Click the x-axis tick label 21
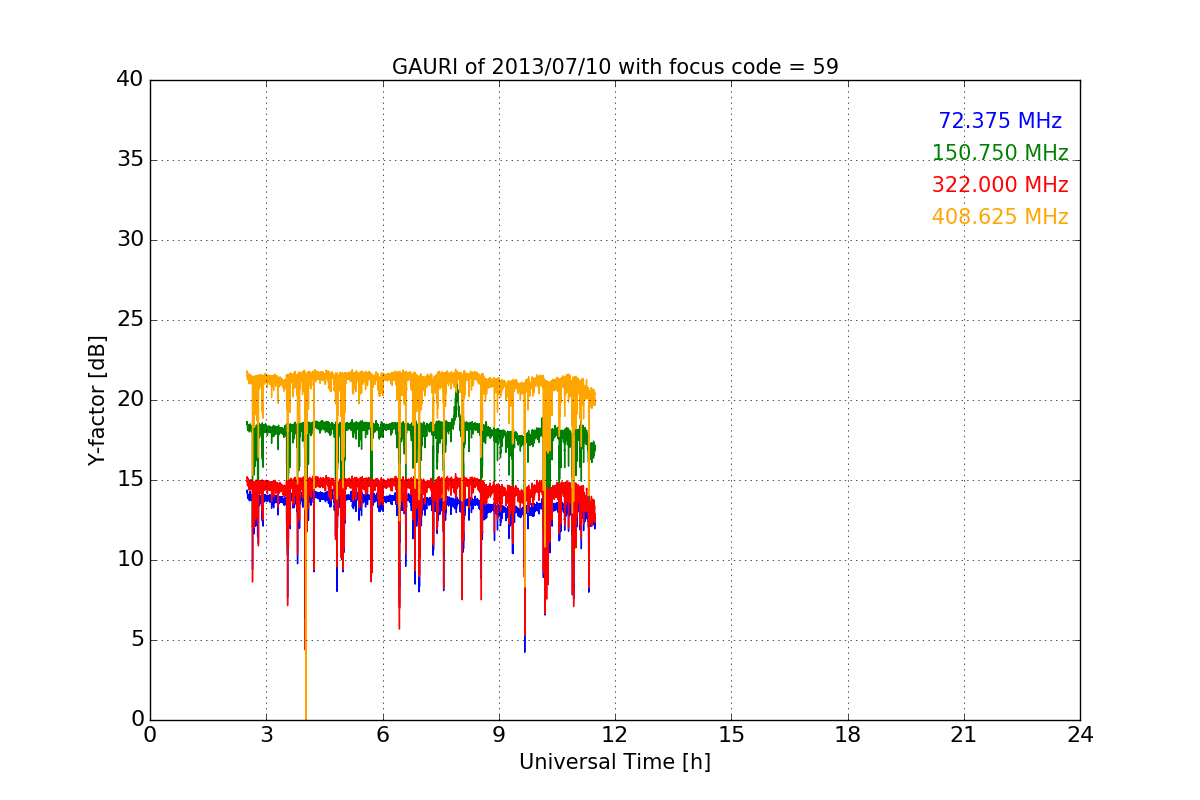Image resolution: width=1200 pixels, height=800 pixels. [x=964, y=734]
